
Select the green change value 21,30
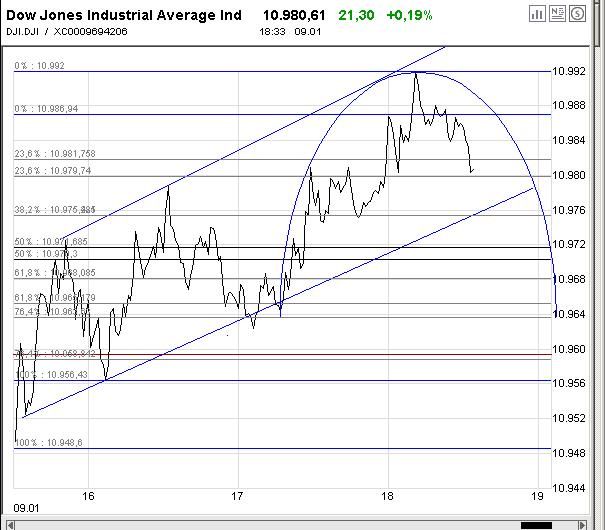pyautogui.click(x=356, y=15)
